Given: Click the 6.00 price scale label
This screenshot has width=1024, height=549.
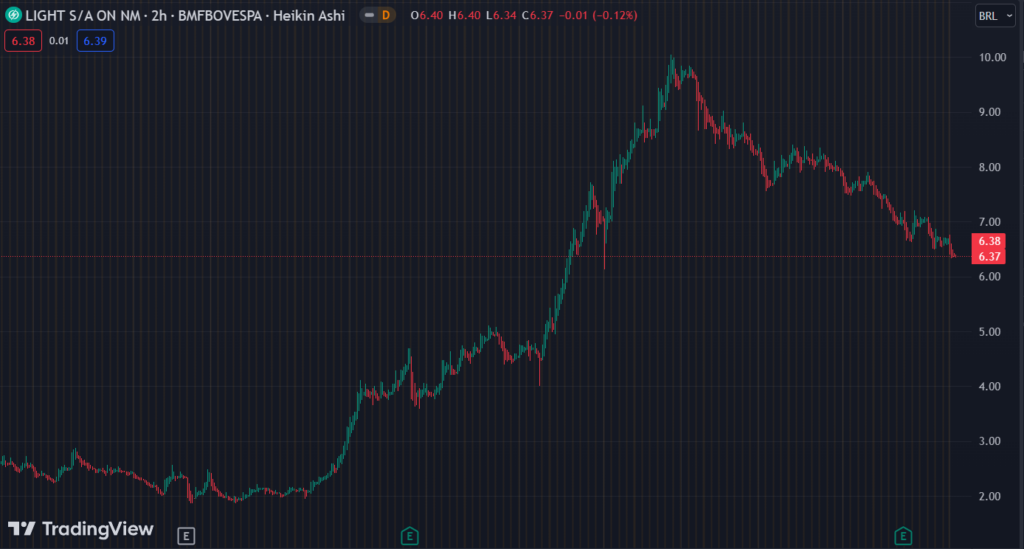Looking at the screenshot, I should 989,277.
